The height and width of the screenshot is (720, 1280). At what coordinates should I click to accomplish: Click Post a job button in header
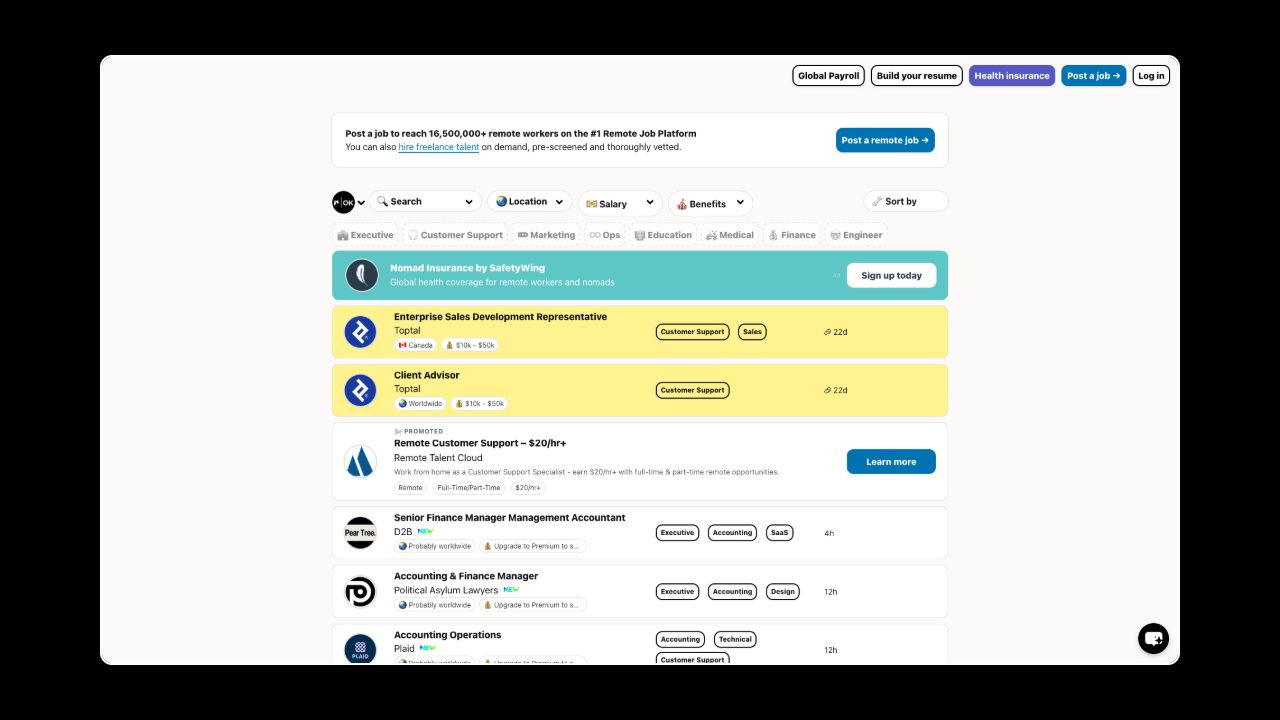(x=1094, y=76)
